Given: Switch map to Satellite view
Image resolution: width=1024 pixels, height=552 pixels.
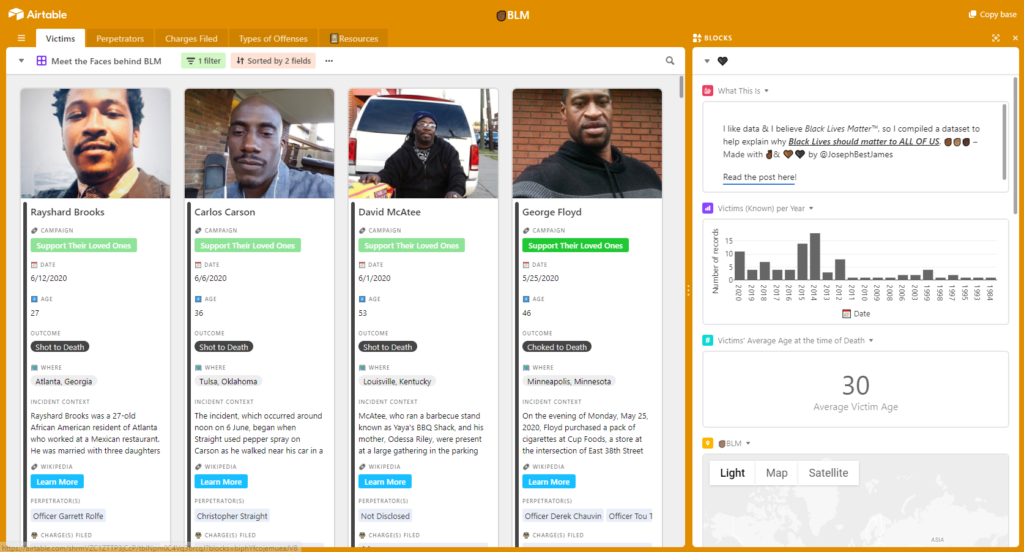Looking at the screenshot, I should [828, 473].
